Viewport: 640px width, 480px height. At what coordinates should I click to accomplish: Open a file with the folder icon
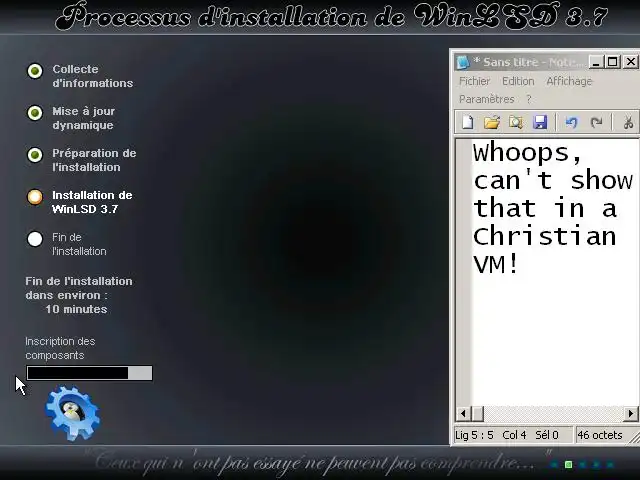[492, 122]
